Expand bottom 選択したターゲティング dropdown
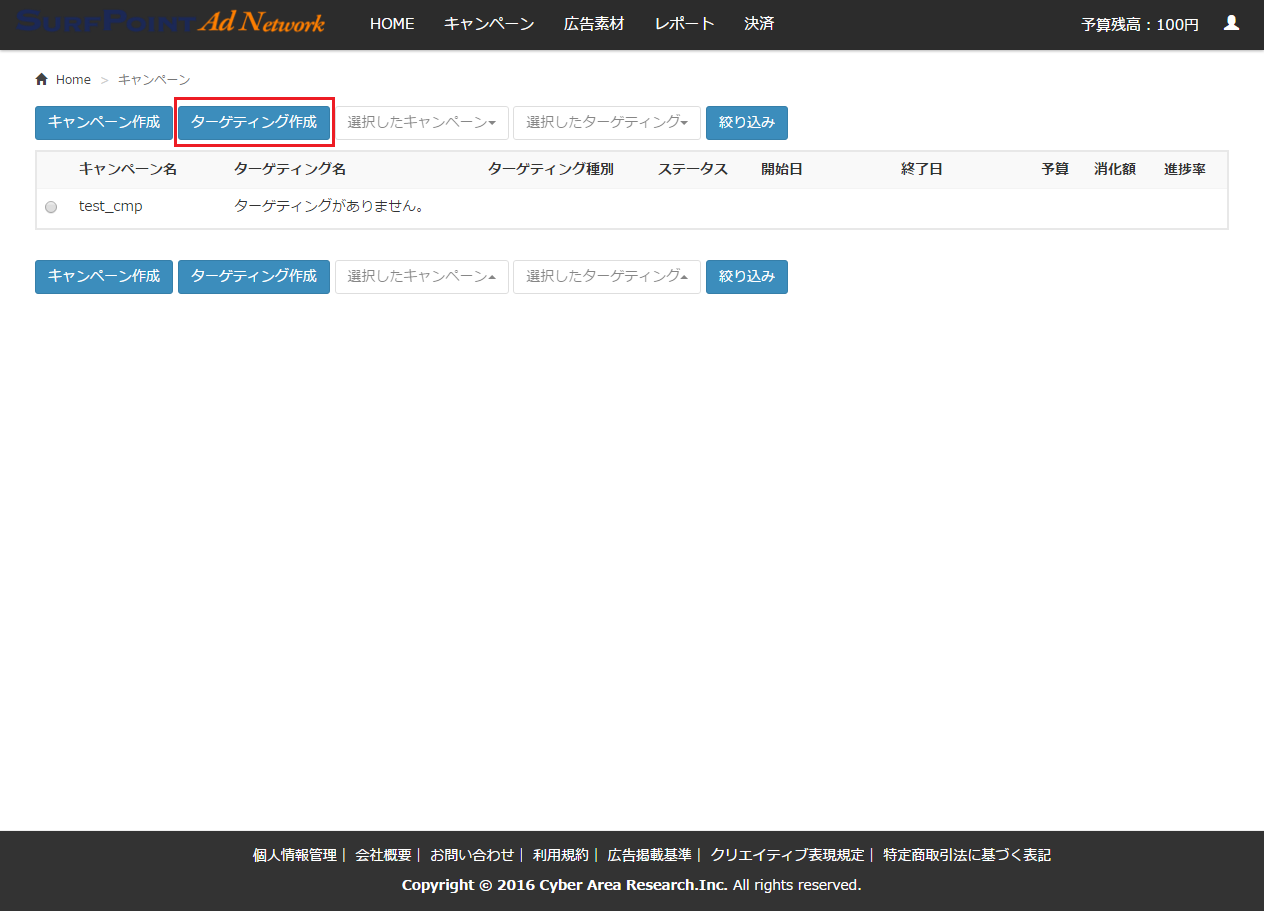Image resolution: width=1264 pixels, height=911 pixels. [606, 277]
